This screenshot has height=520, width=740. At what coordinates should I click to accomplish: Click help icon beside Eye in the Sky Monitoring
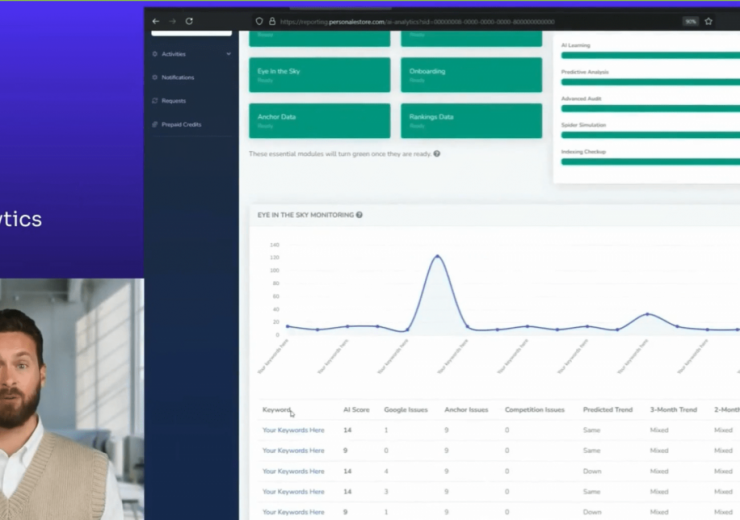tap(360, 215)
